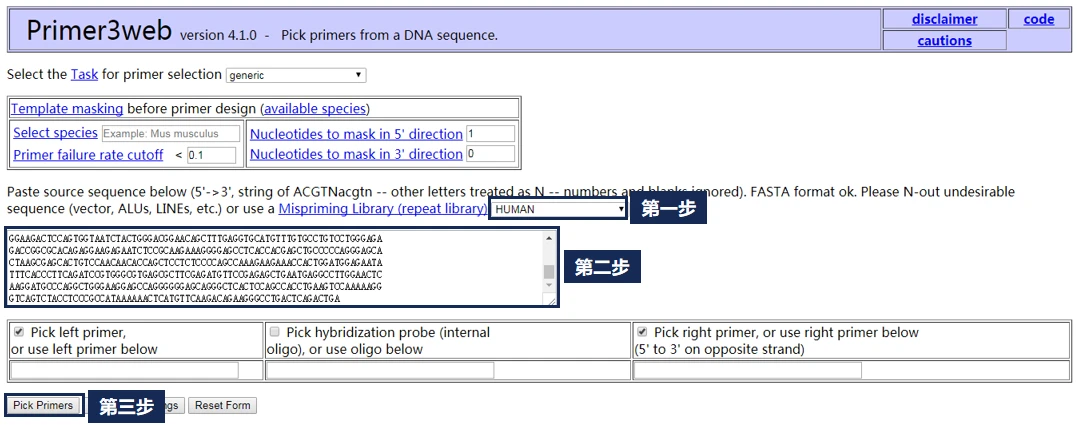
Task: Tick the Pick left primer checkbox
Action: [x=19, y=331]
